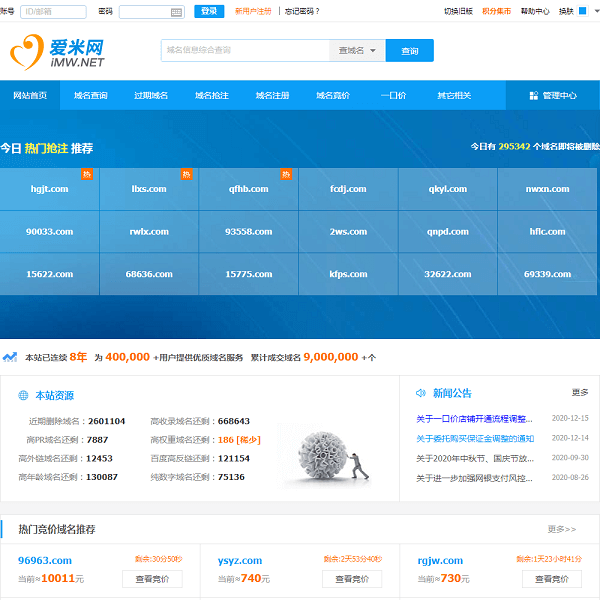Select the 69339.com domain tile
This screenshot has height=600, width=600.
tap(547, 274)
